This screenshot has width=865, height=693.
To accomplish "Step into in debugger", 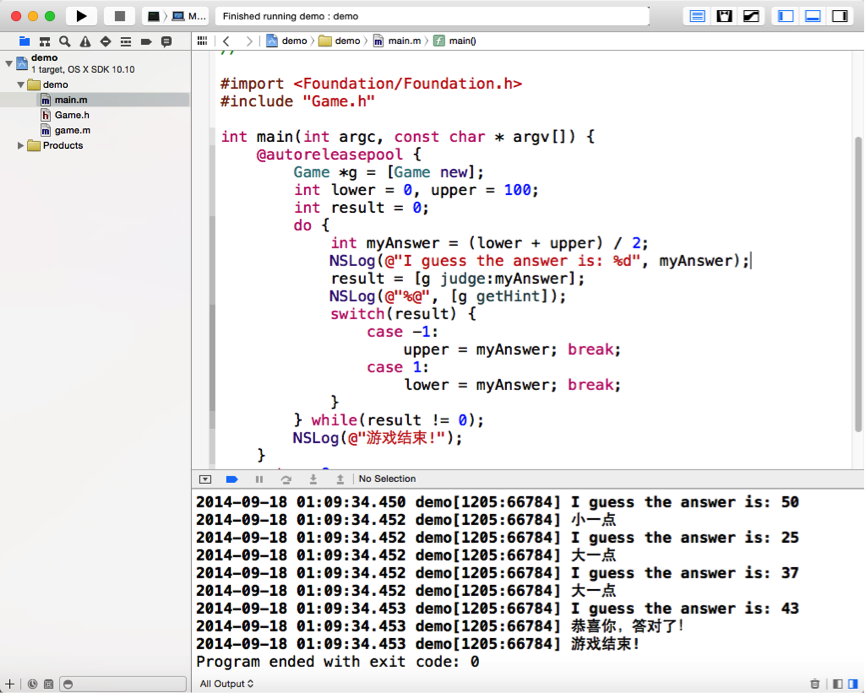I will 313,479.
